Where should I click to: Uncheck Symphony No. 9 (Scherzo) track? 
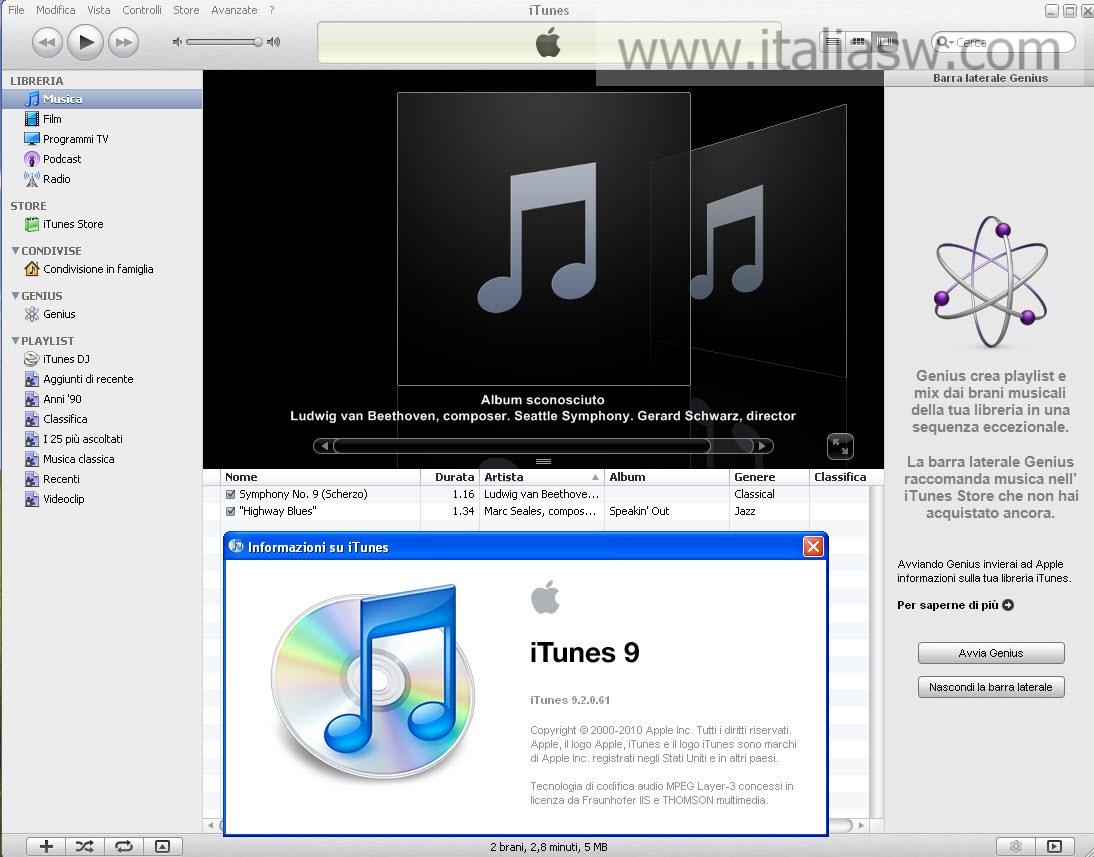(x=231, y=494)
